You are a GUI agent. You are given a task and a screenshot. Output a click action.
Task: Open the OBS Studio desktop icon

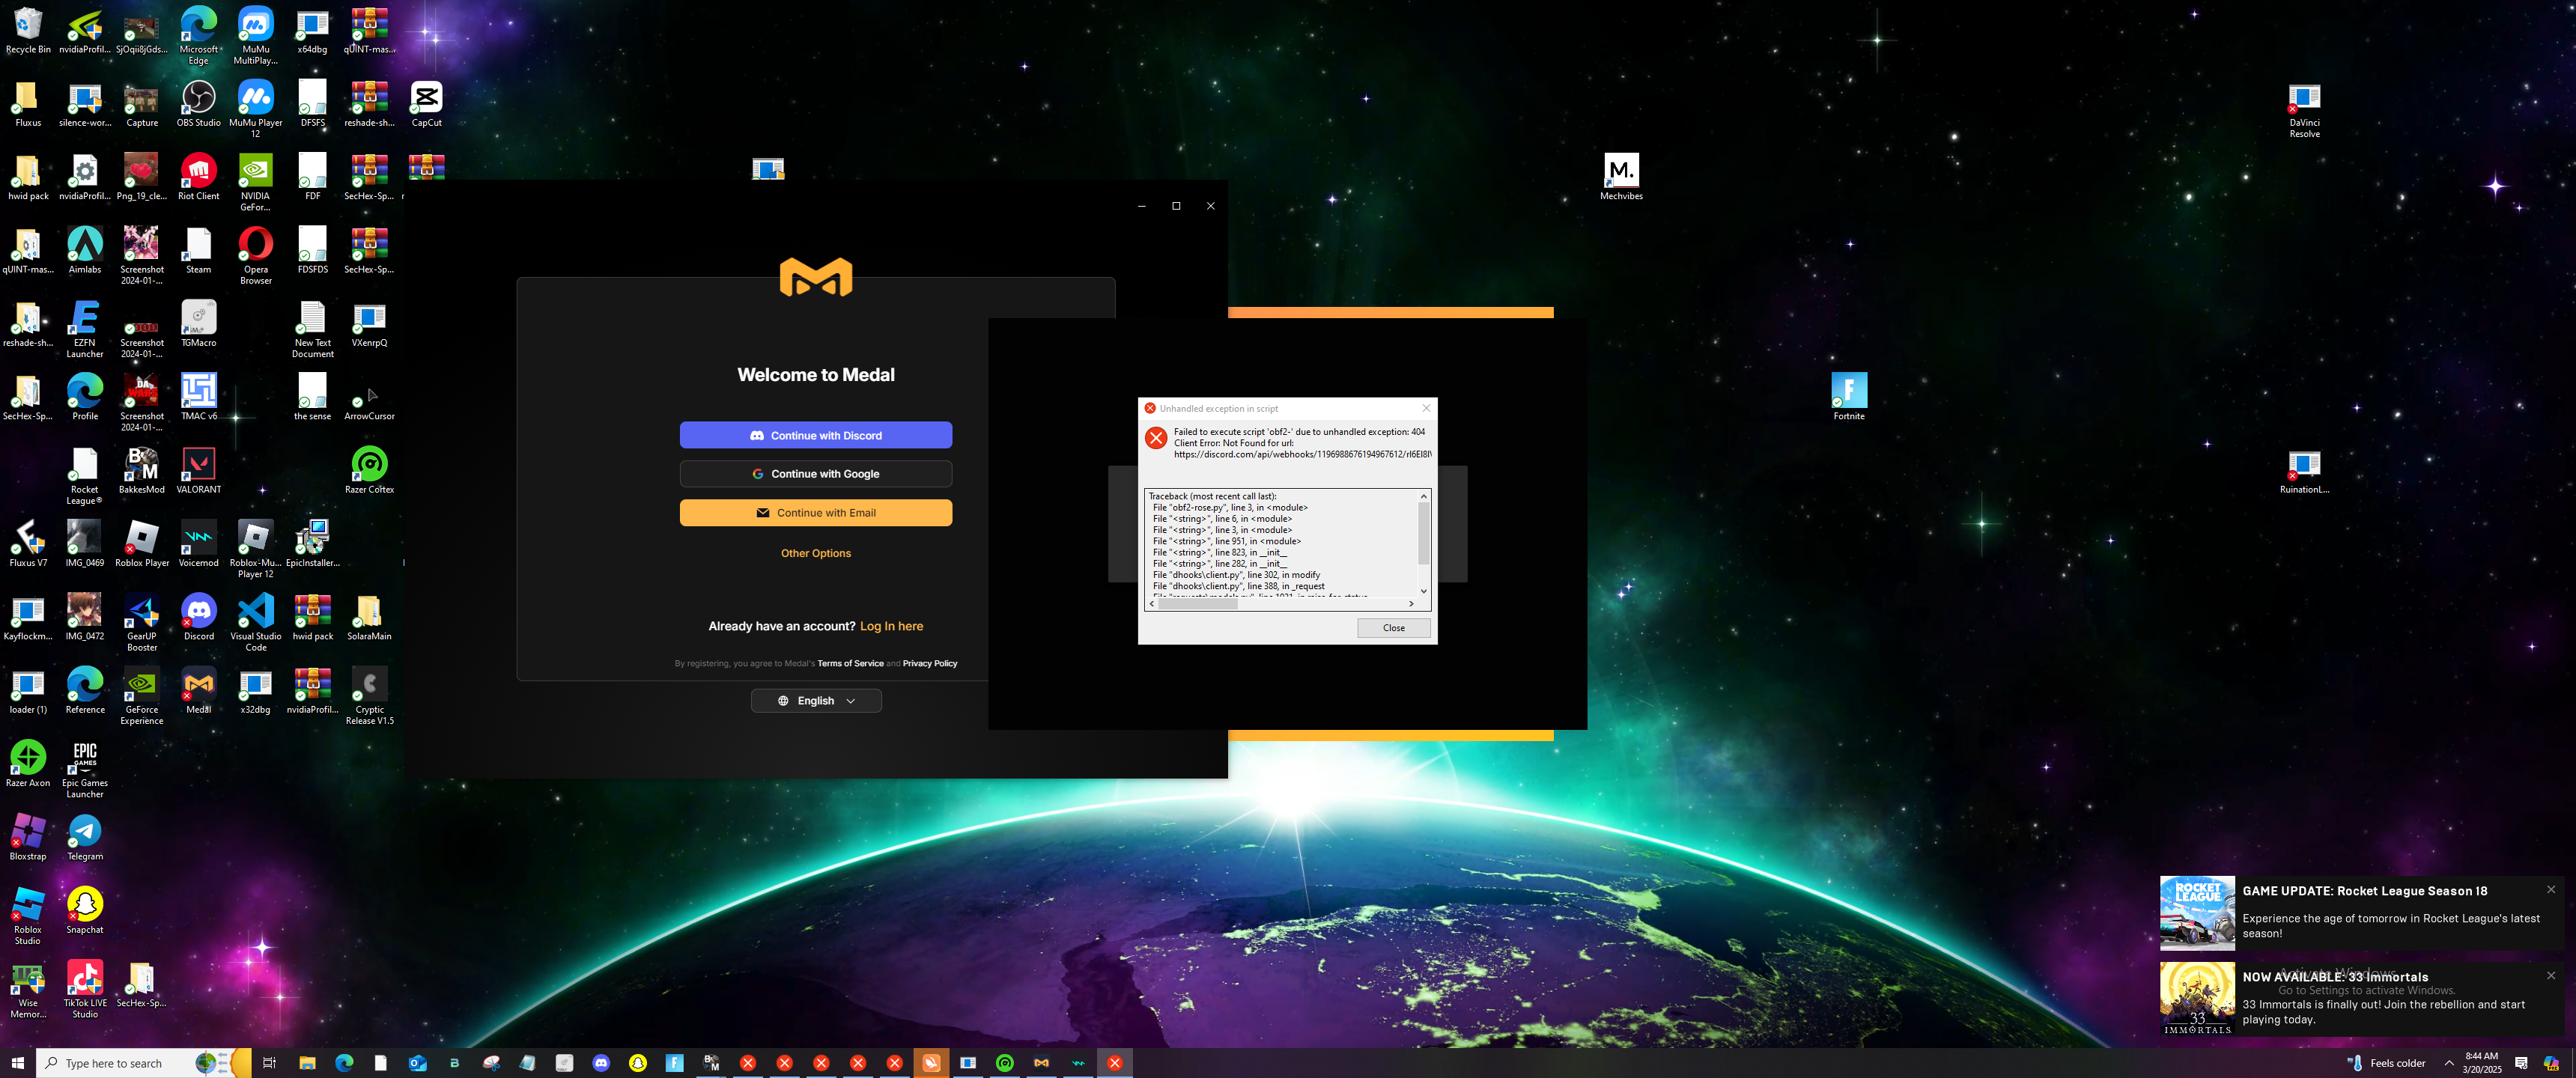pyautogui.click(x=198, y=104)
